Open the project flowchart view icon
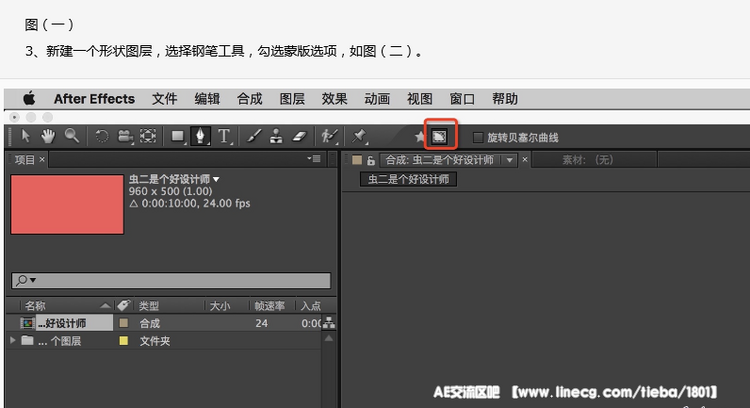Viewport: 750px width, 408px height. pyautogui.click(x=329, y=323)
